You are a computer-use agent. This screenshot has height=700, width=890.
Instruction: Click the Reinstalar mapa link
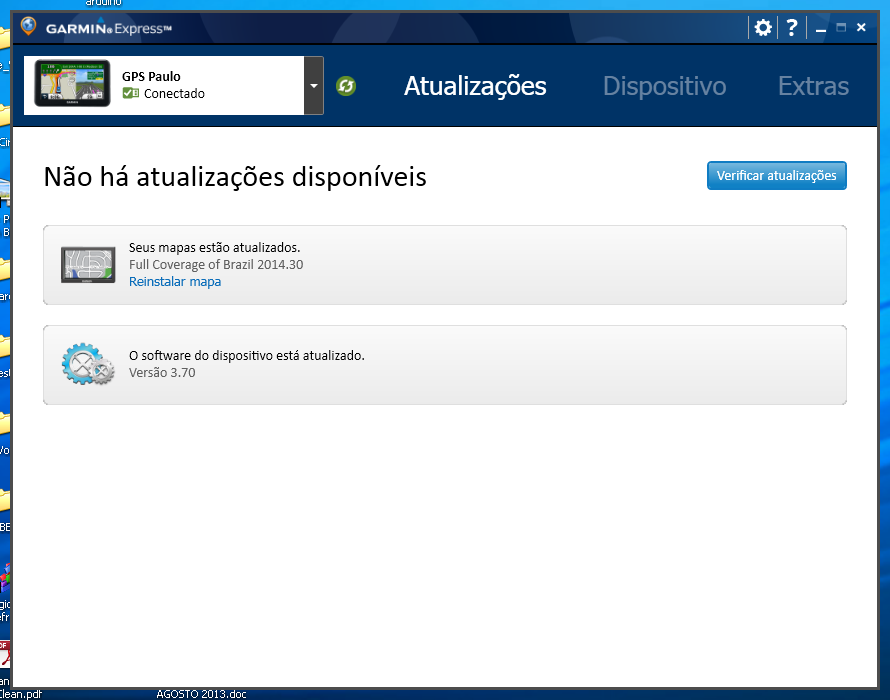(x=175, y=282)
